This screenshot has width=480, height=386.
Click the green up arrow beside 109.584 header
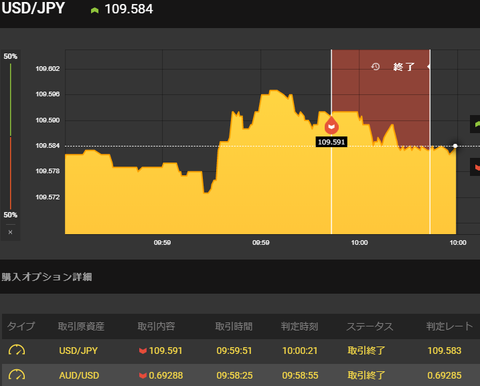(95, 11)
